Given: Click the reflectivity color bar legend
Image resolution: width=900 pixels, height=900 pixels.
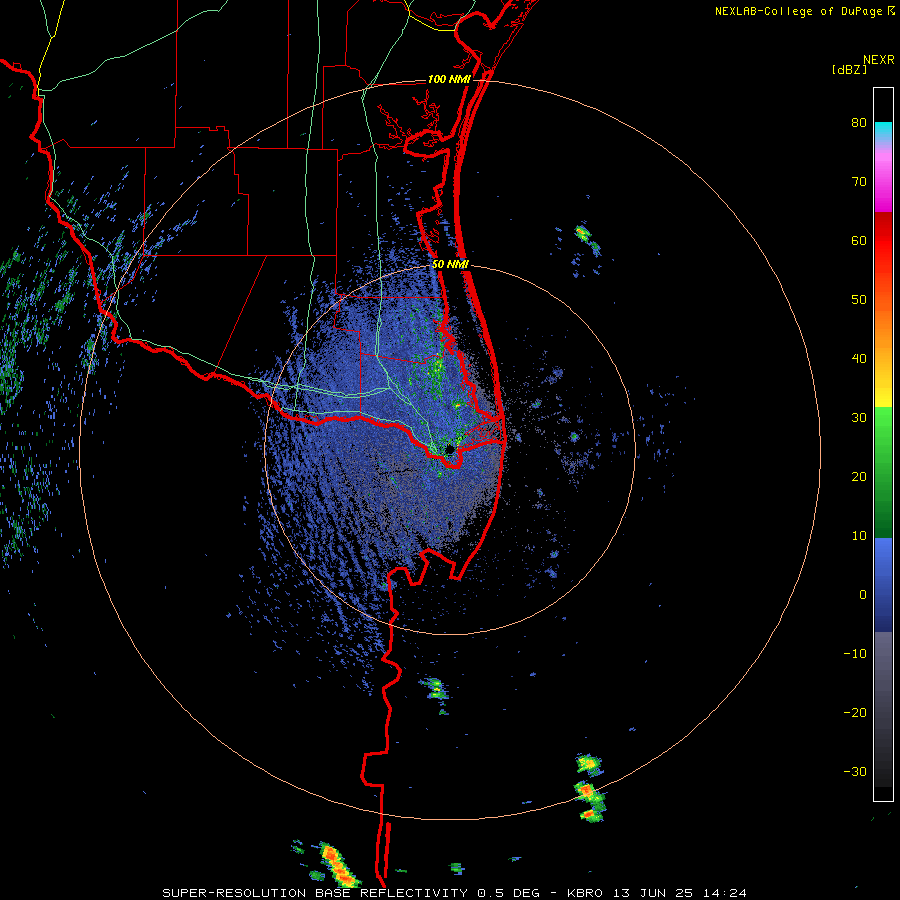Looking at the screenshot, I should click(x=883, y=444).
